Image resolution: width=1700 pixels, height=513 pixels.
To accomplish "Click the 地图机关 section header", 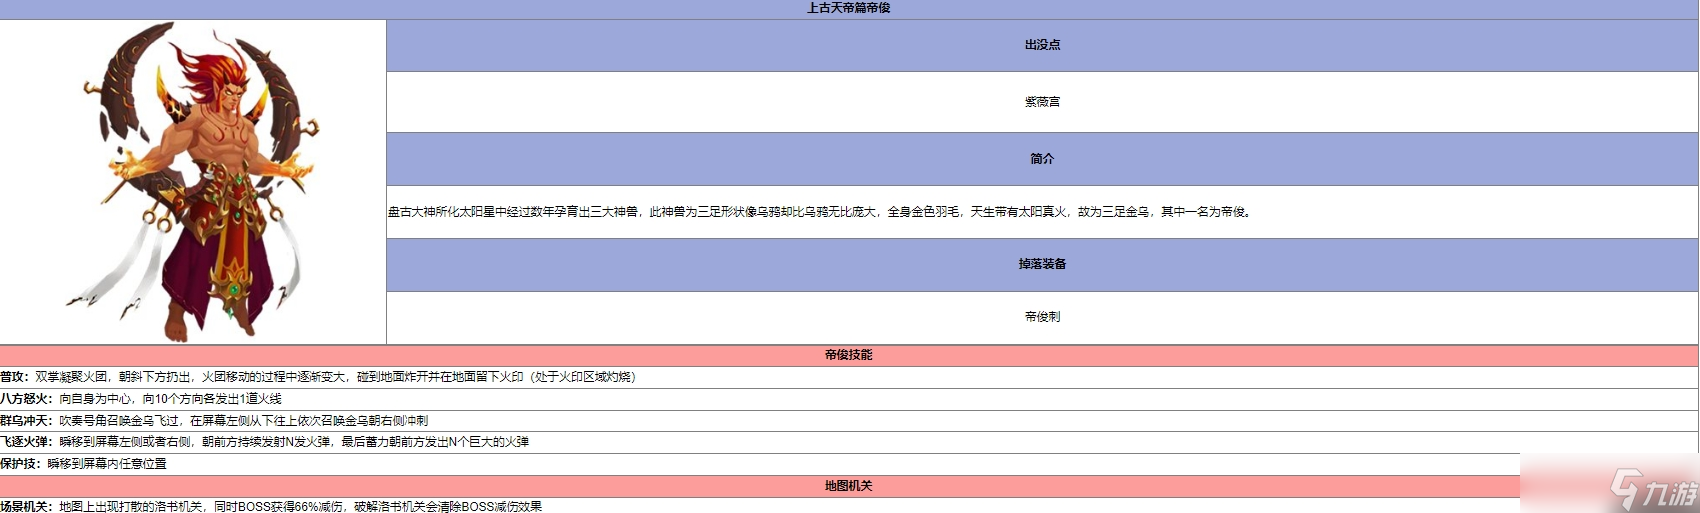I will click(849, 486).
